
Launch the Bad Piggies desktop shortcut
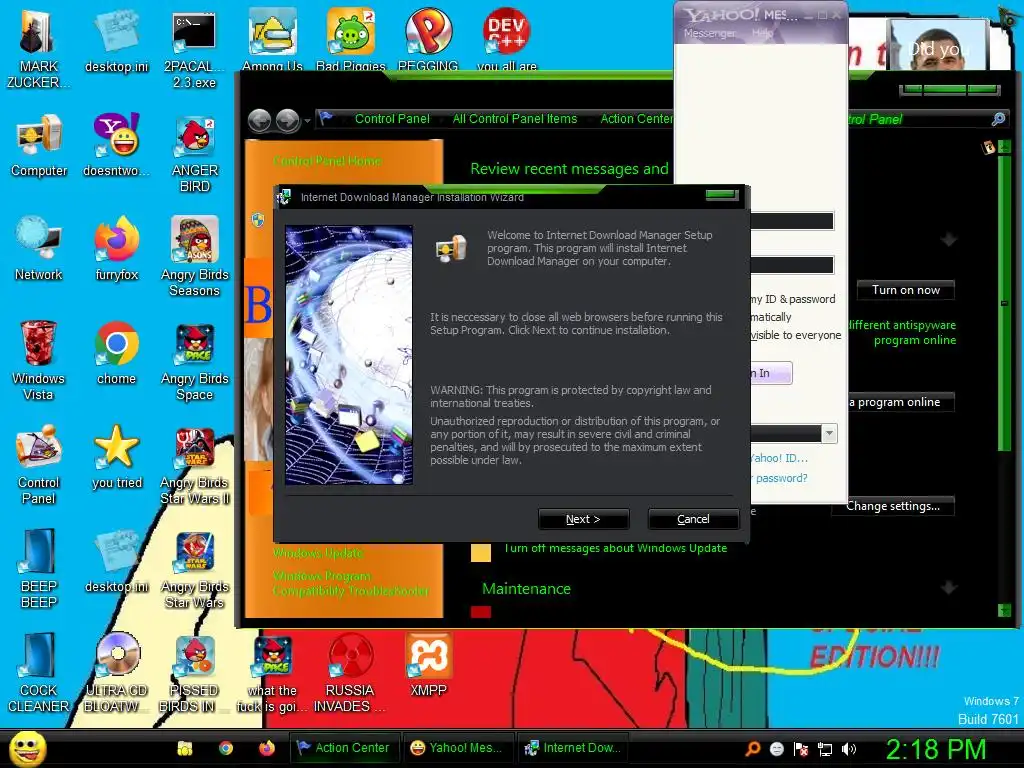[x=351, y=39]
